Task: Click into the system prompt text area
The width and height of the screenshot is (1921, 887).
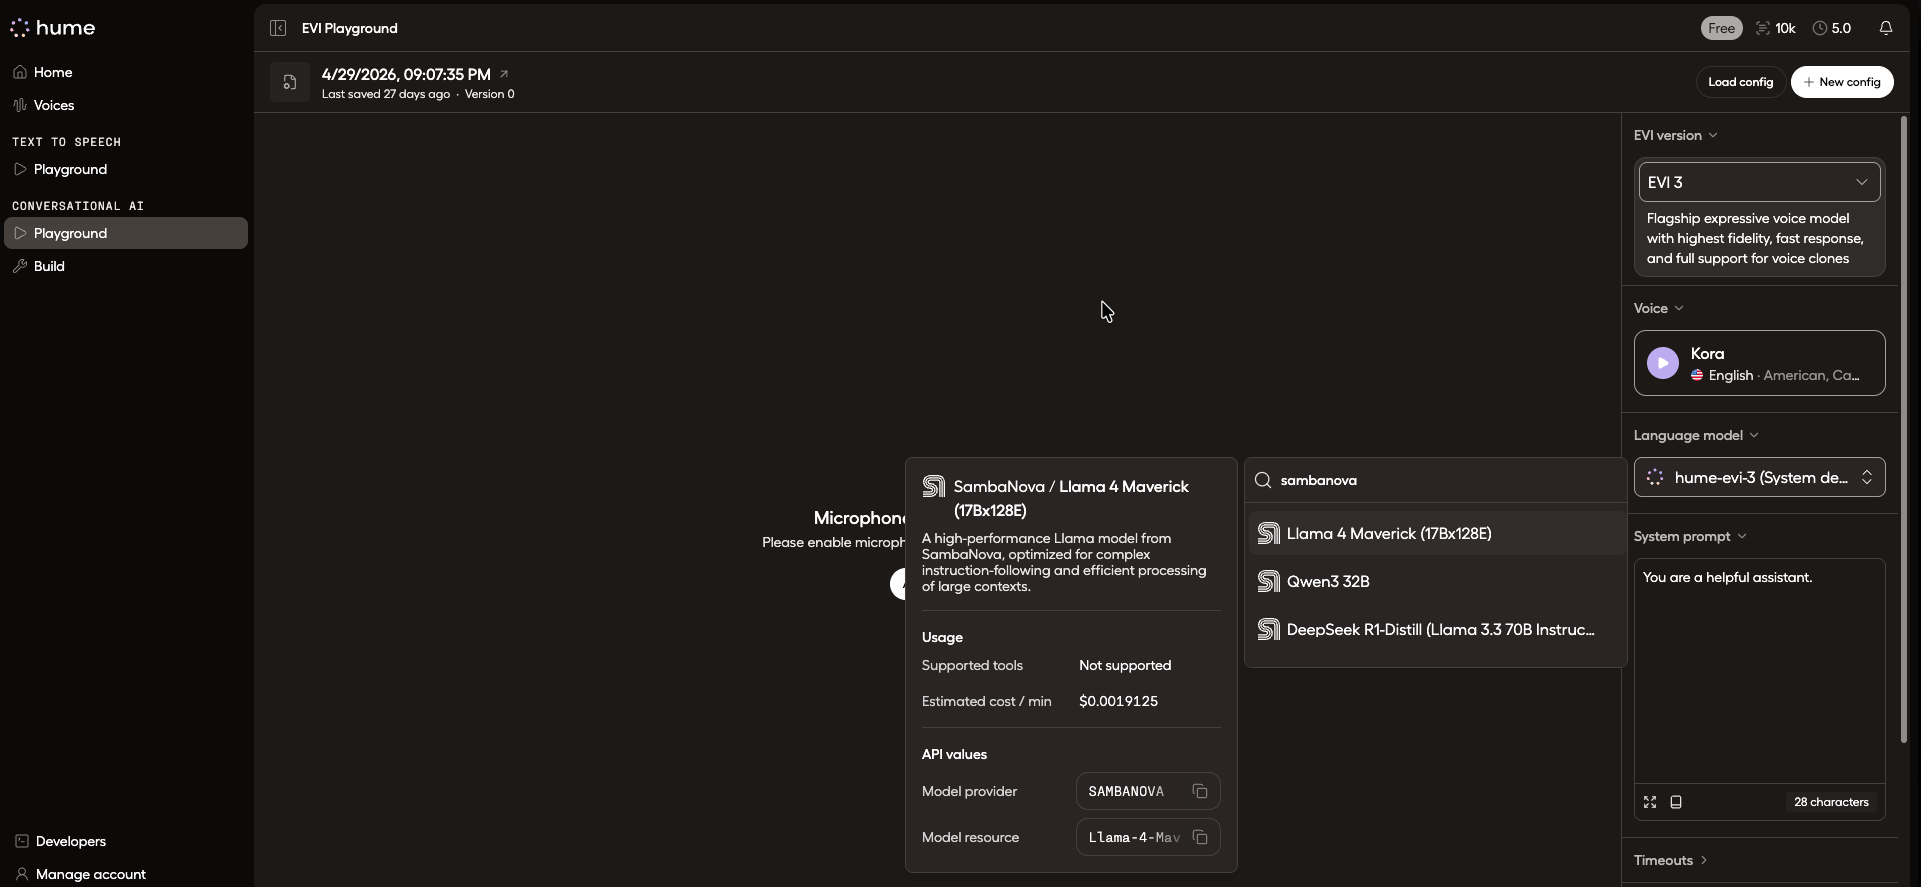Action: [x=1759, y=670]
